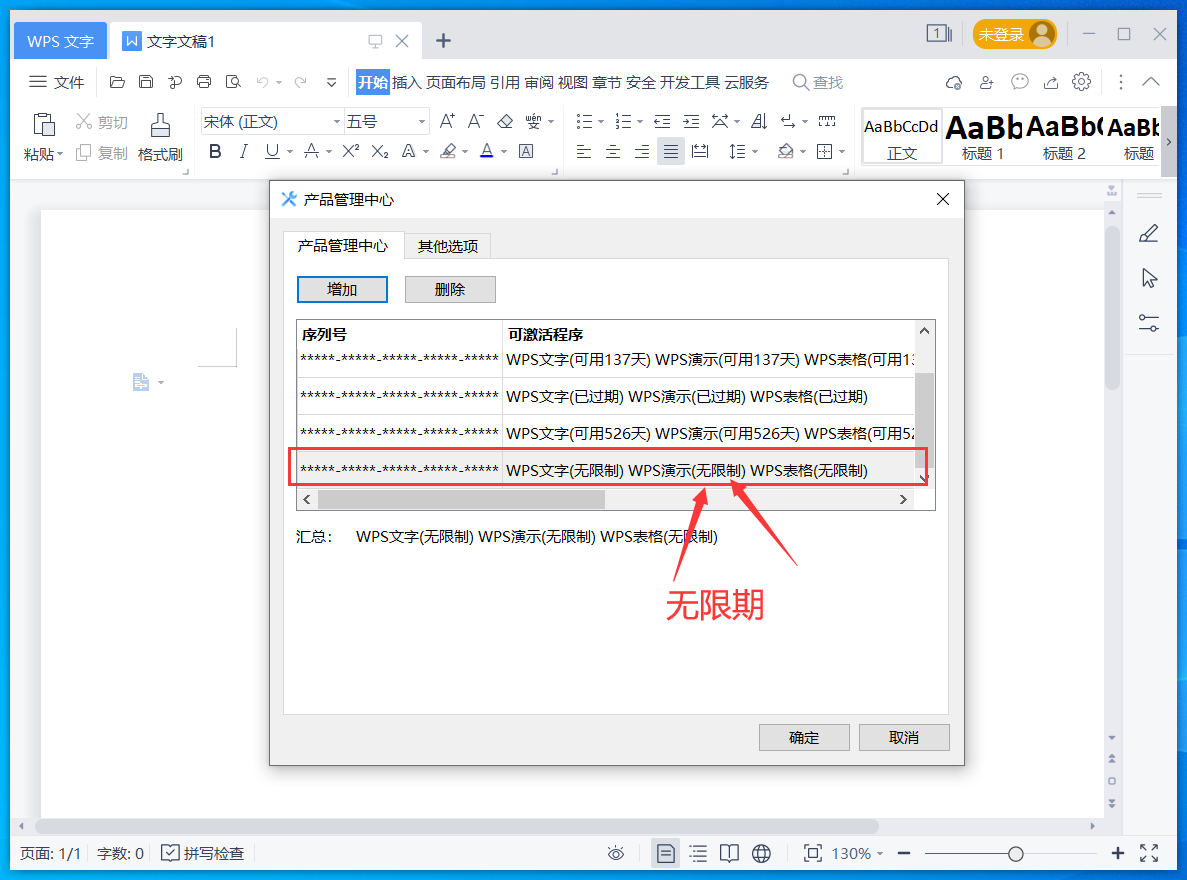Image resolution: width=1187 pixels, height=880 pixels.
Task: Switch to web layout globe icon
Action: pyautogui.click(x=762, y=854)
